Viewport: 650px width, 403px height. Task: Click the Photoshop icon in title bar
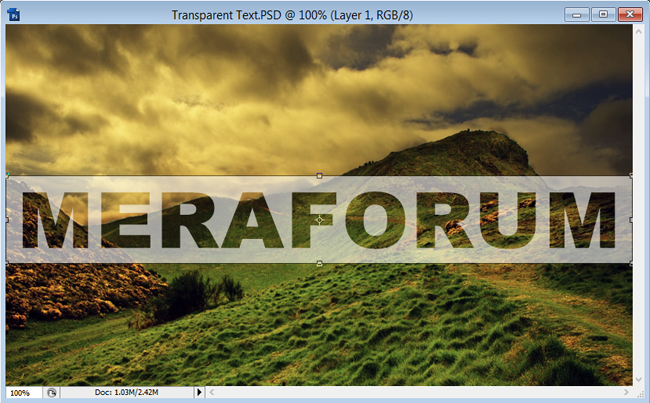[x=15, y=14]
